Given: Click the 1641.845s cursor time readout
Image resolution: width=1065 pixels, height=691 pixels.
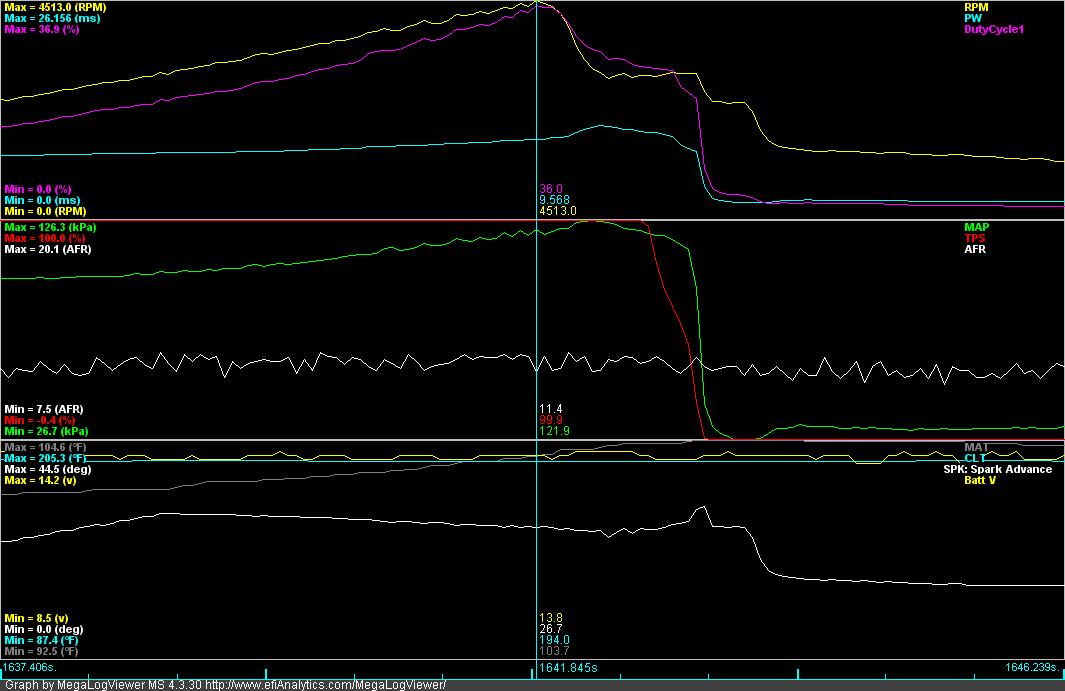Looking at the screenshot, I should pyautogui.click(x=569, y=667).
